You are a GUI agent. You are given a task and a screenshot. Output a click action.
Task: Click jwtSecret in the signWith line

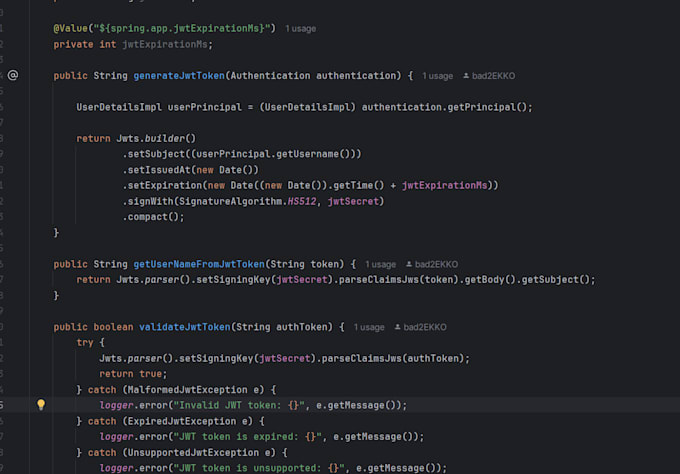353,201
